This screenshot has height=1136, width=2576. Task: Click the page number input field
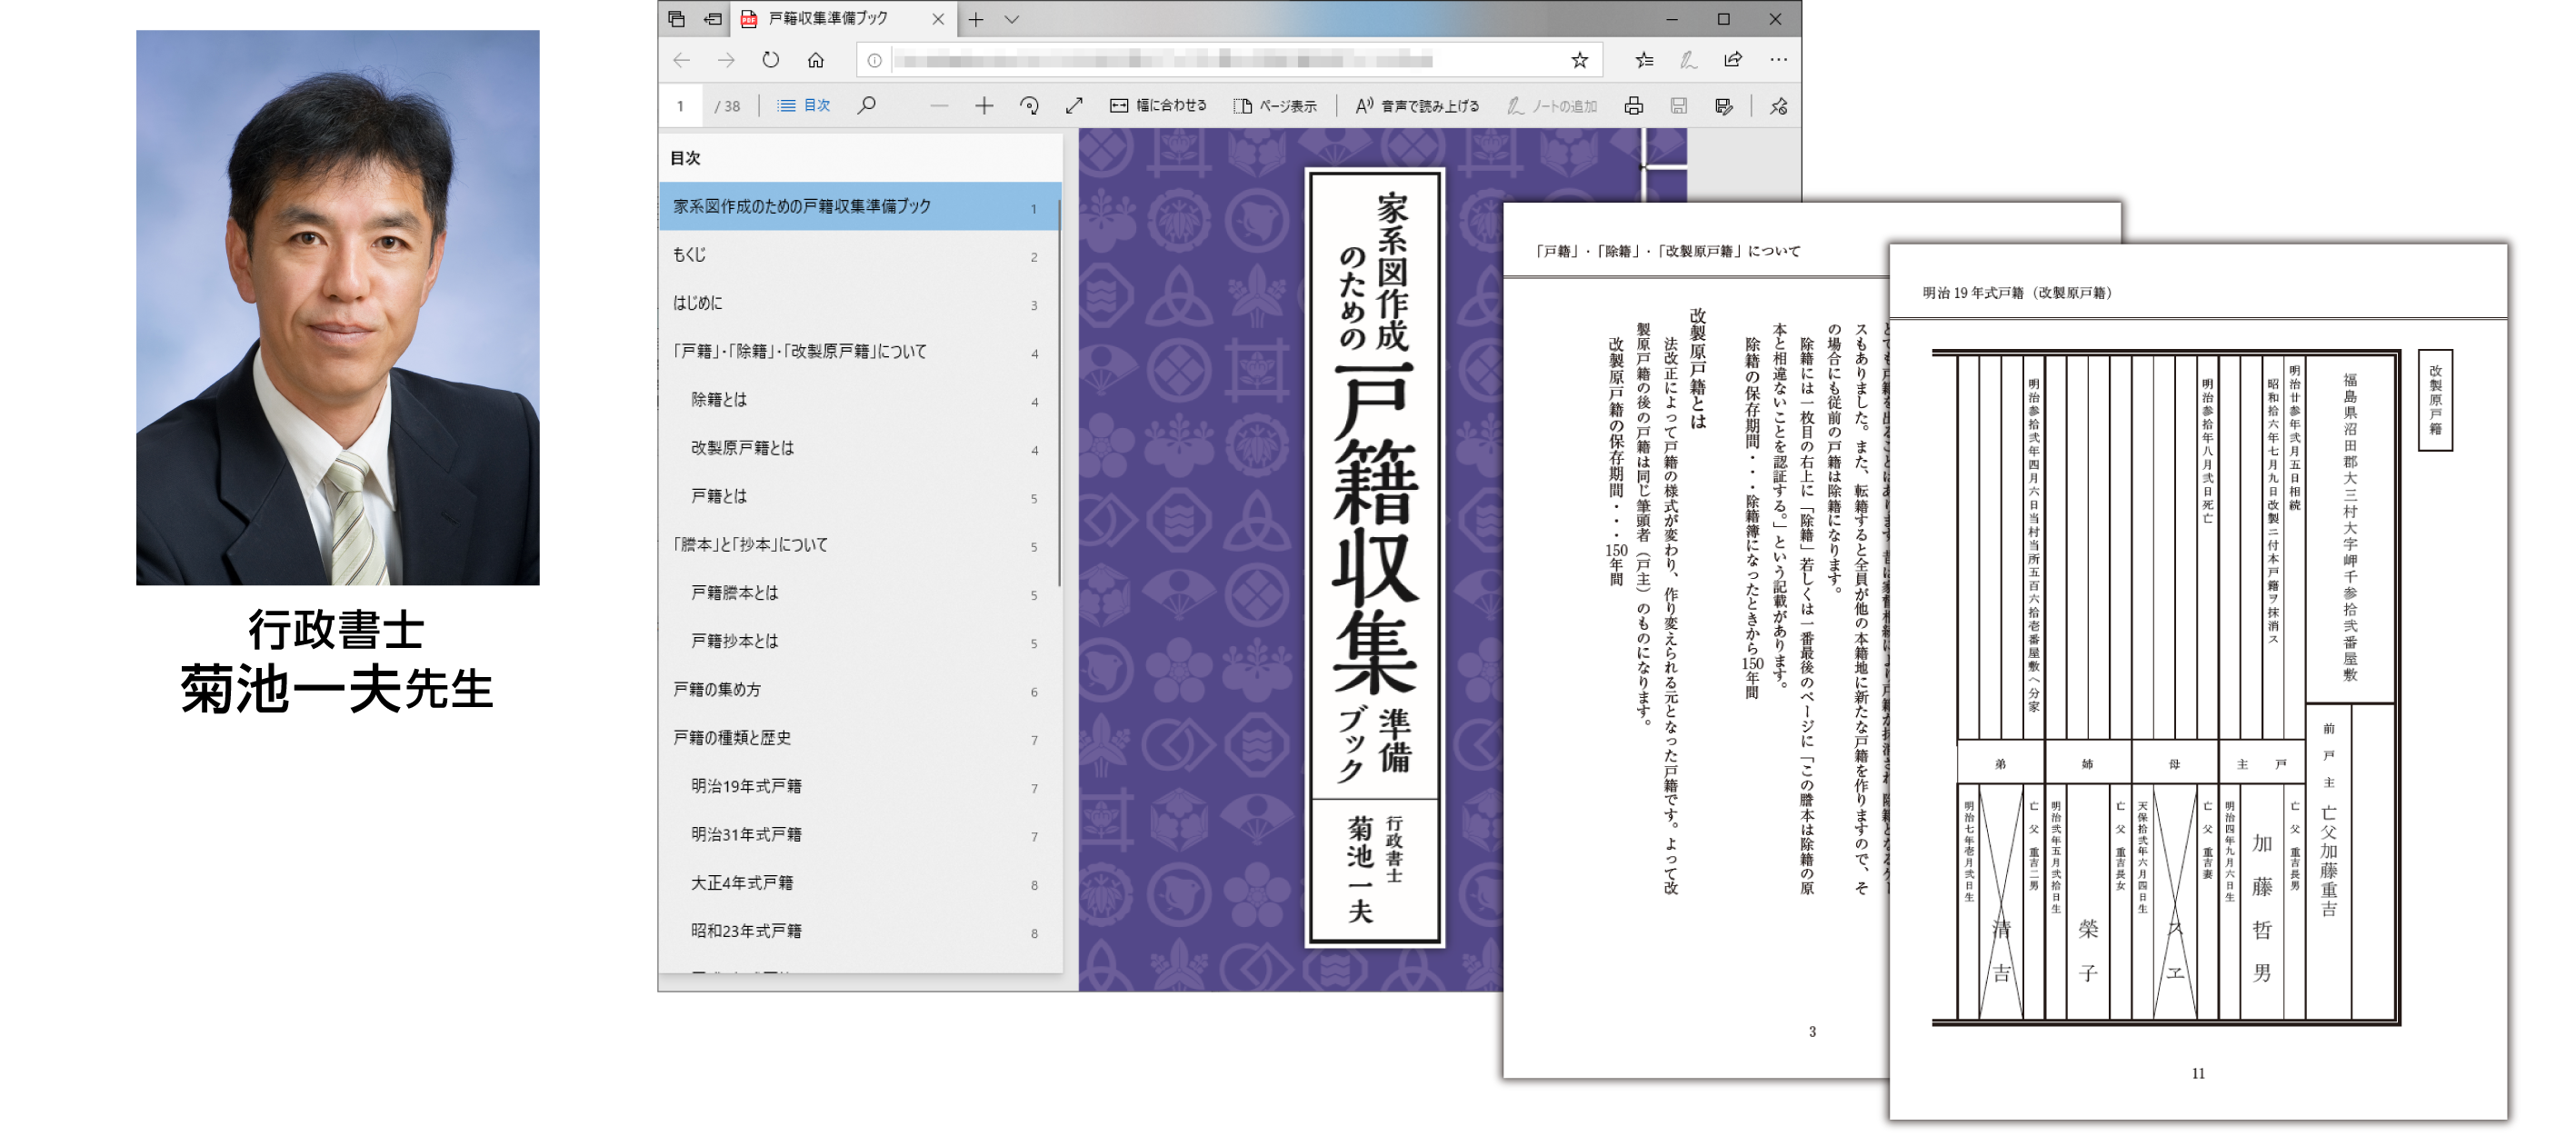[681, 105]
